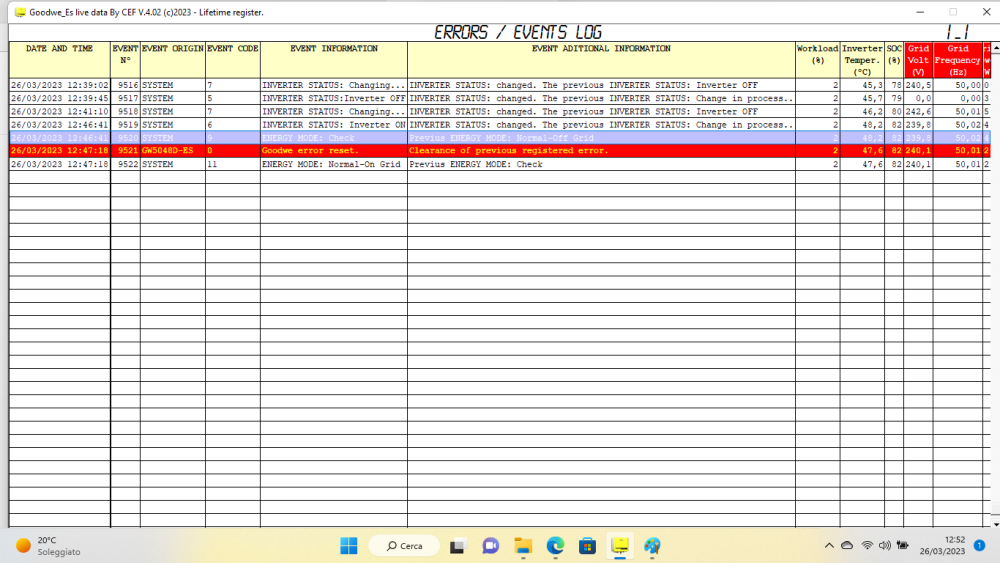
Task: Click scrollbar down arrow
Action: [996, 524]
